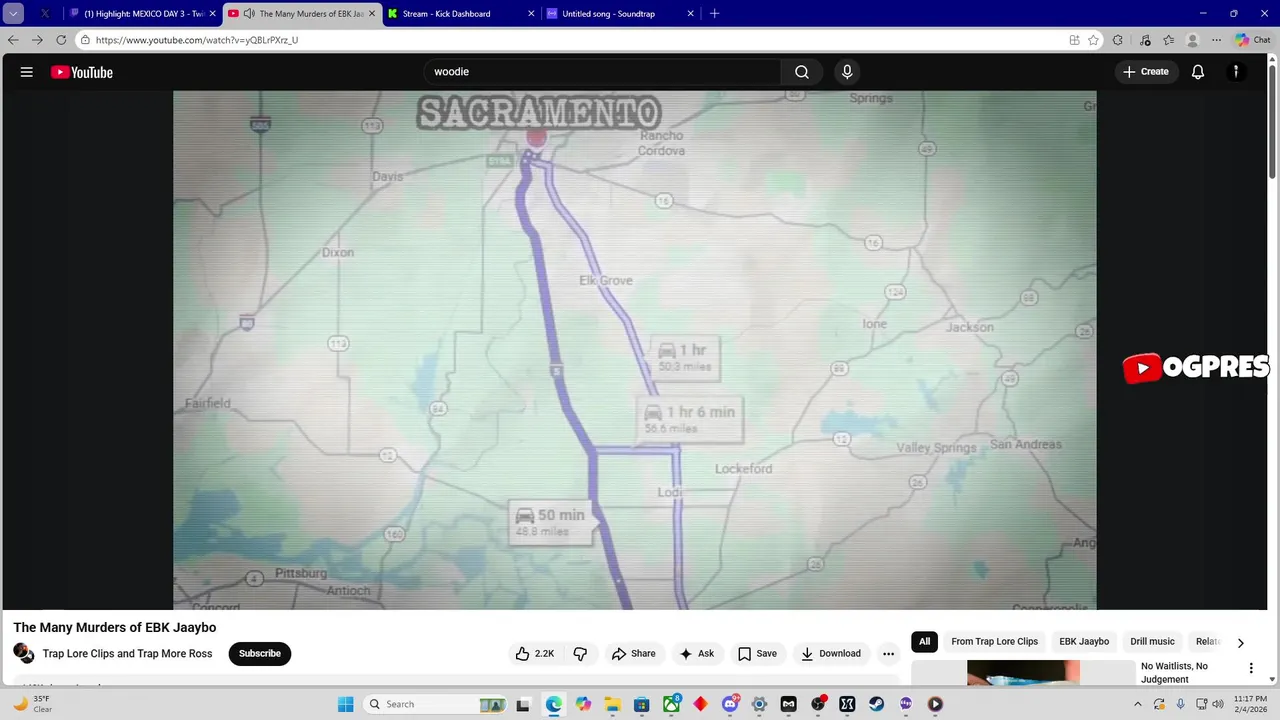Save the video to a playlist
This screenshot has height=720, width=1280.
coord(757,654)
